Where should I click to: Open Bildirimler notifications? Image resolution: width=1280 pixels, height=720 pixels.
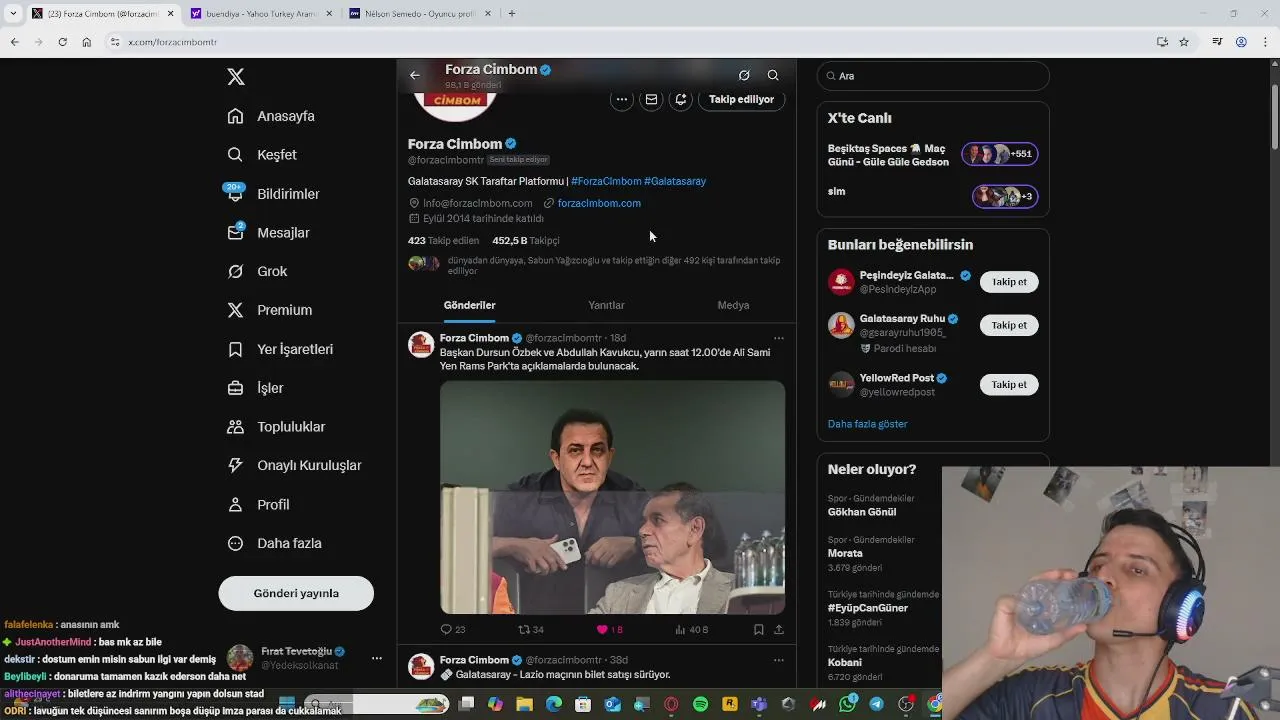pyautogui.click(x=273, y=194)
